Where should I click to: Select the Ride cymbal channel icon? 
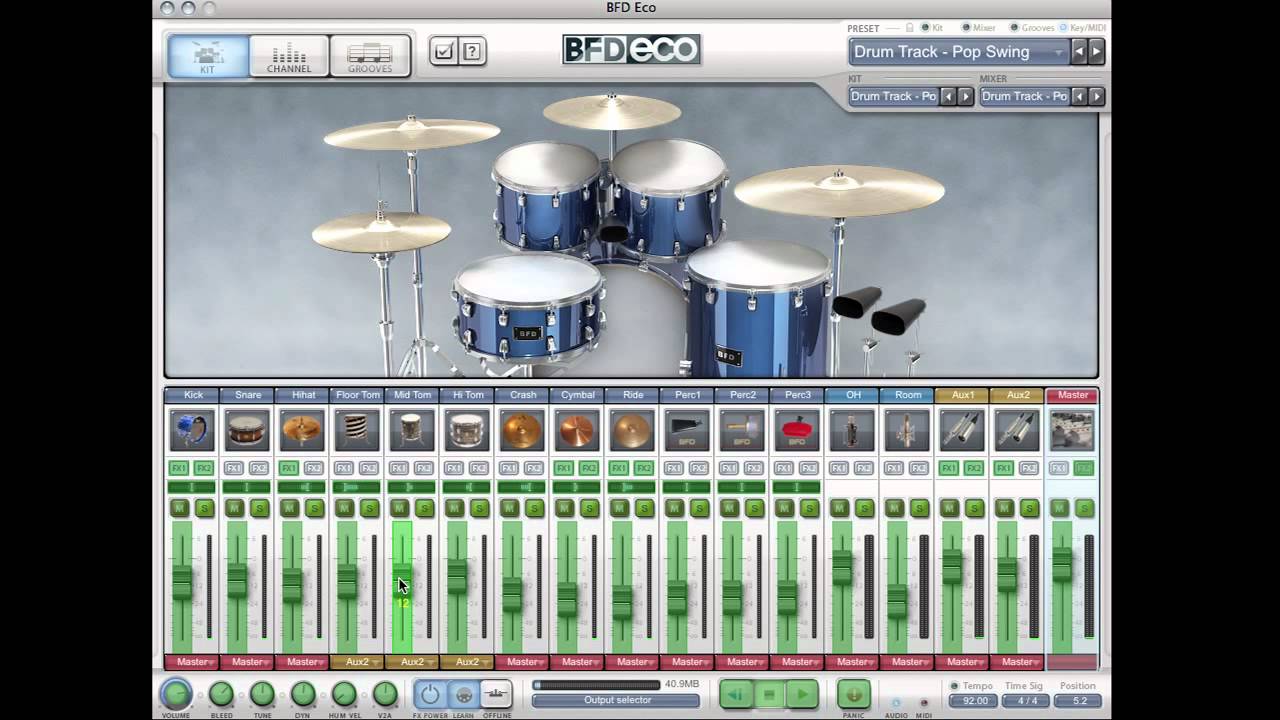point(632,430)
